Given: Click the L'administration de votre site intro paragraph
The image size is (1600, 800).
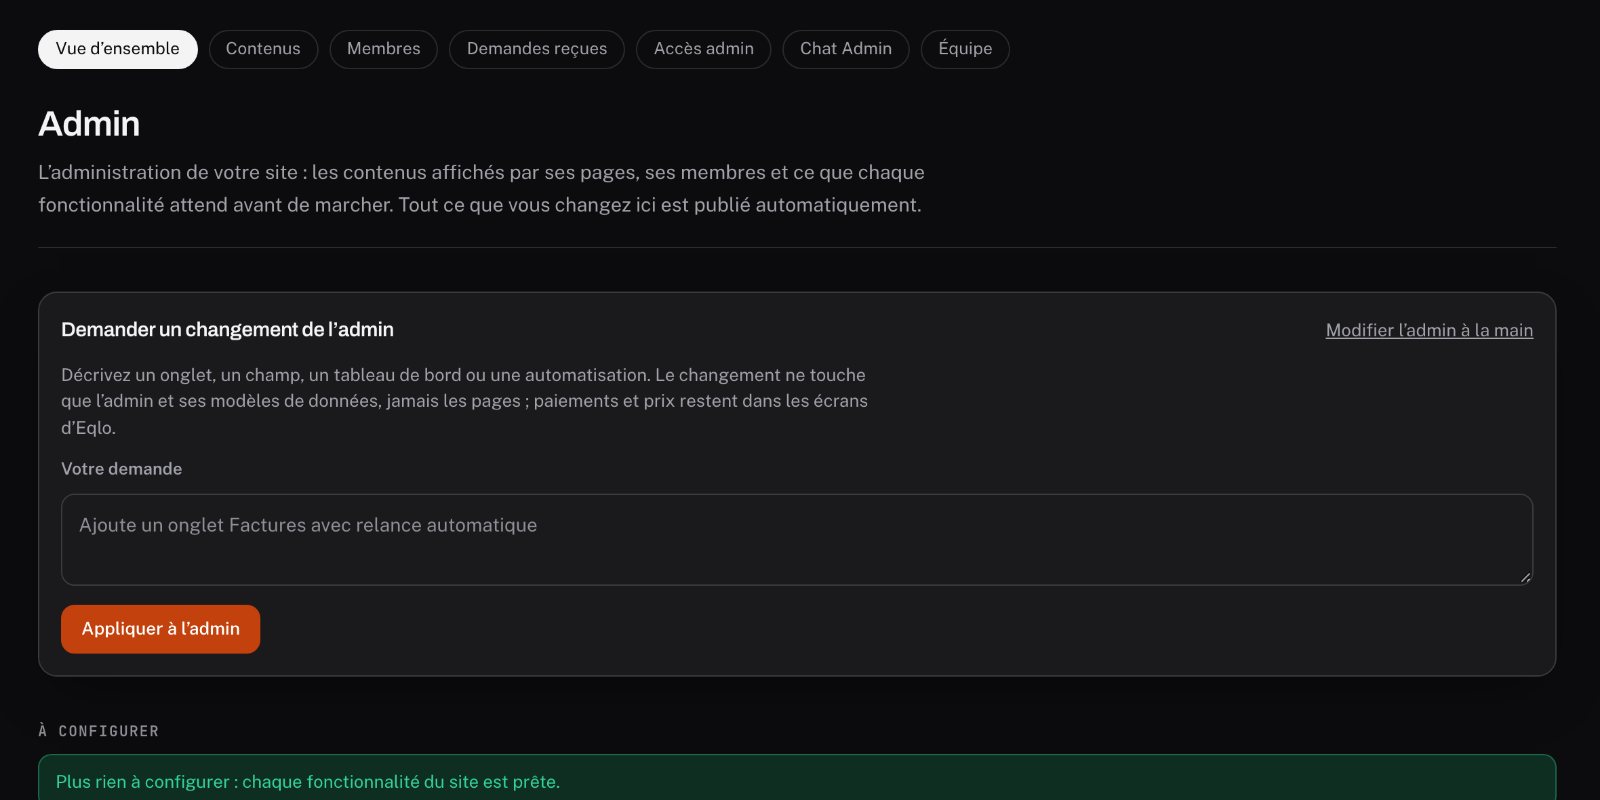Looking at the screenshot, I should click(481, 189).
